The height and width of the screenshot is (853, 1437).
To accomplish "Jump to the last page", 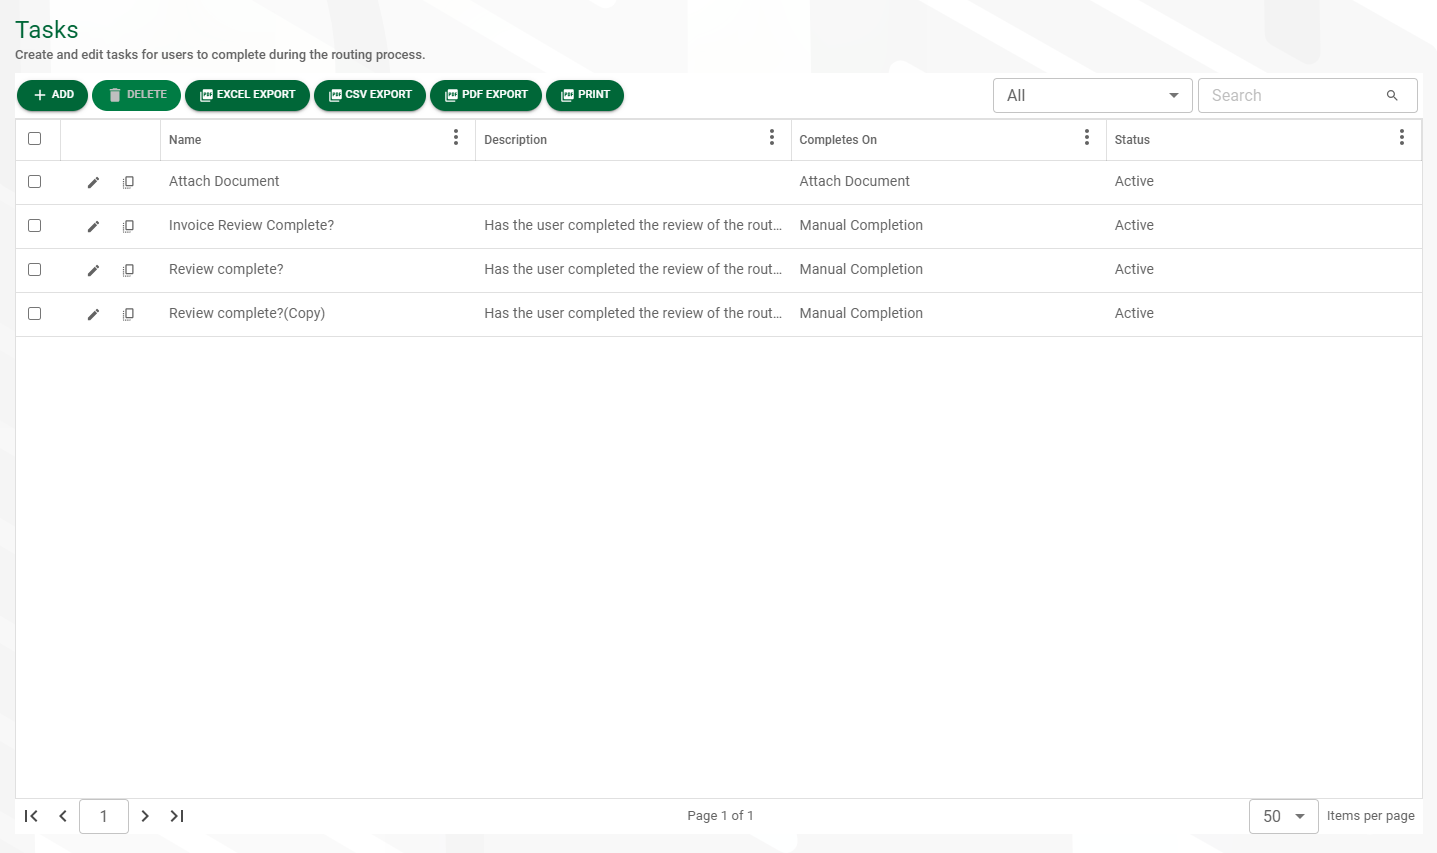I will (x=177, y=816).
